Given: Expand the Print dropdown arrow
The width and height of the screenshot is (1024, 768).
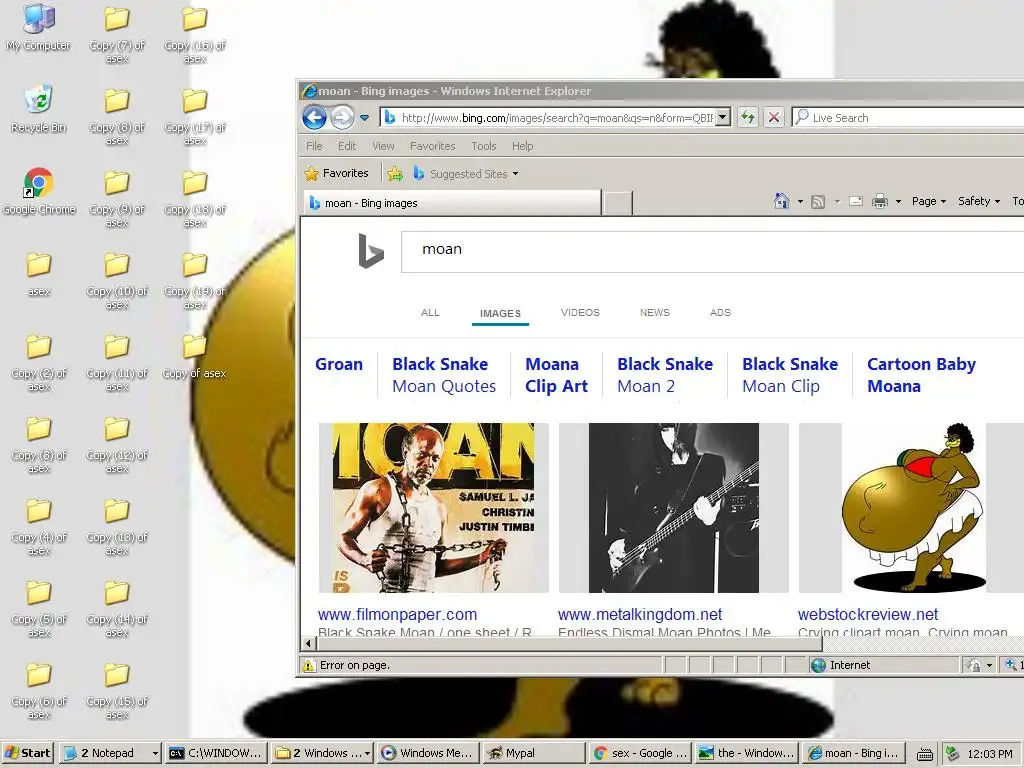Looking at the screenshot, I should coord(898,202).
